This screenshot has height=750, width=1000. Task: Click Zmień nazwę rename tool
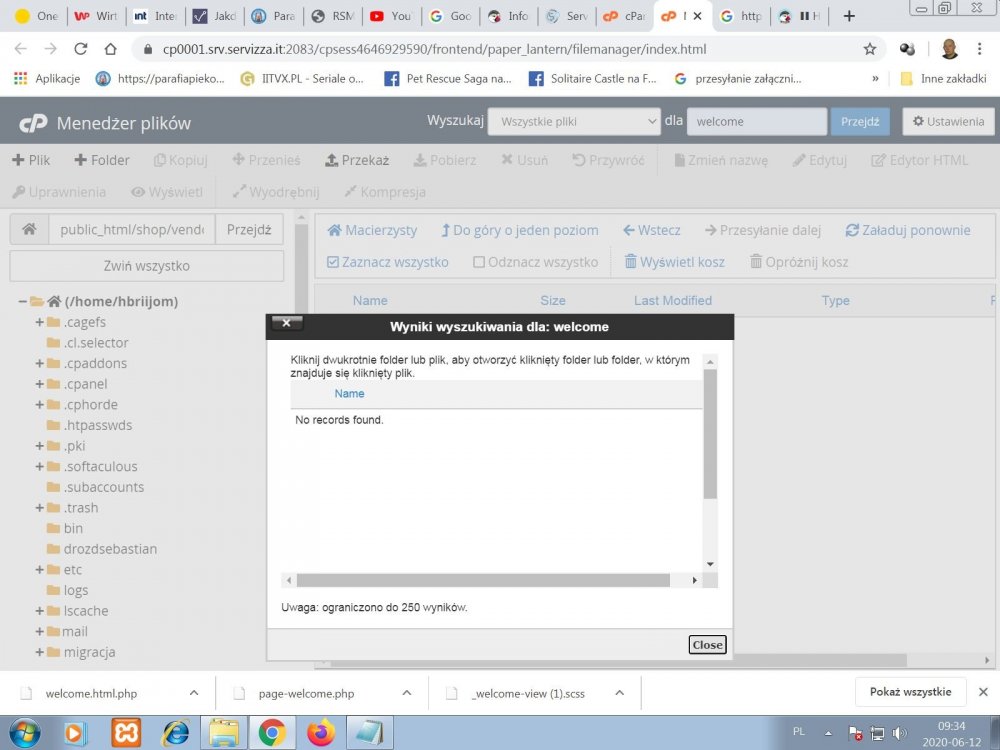tap(721, 160)
